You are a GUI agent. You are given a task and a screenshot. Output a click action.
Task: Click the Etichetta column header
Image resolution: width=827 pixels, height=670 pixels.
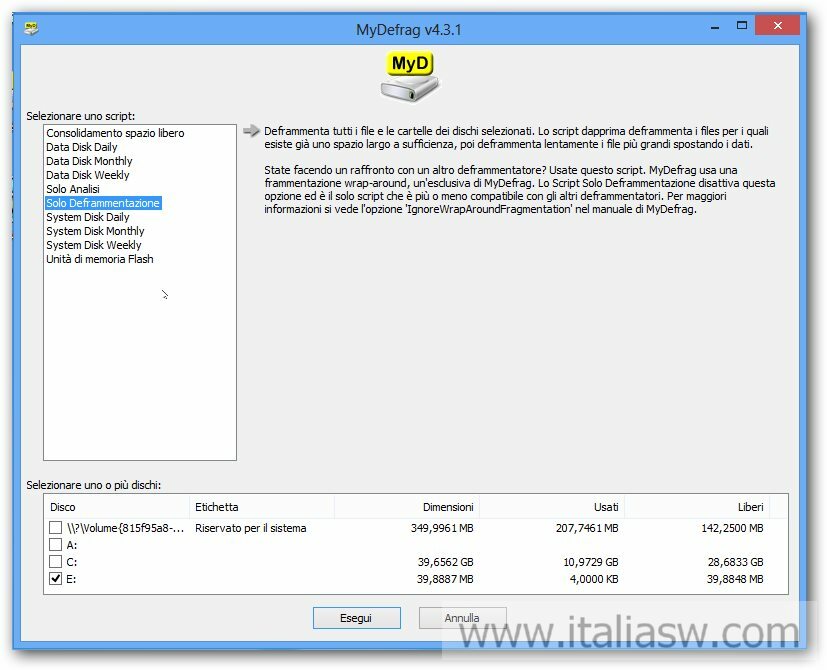tap(217, 507)
